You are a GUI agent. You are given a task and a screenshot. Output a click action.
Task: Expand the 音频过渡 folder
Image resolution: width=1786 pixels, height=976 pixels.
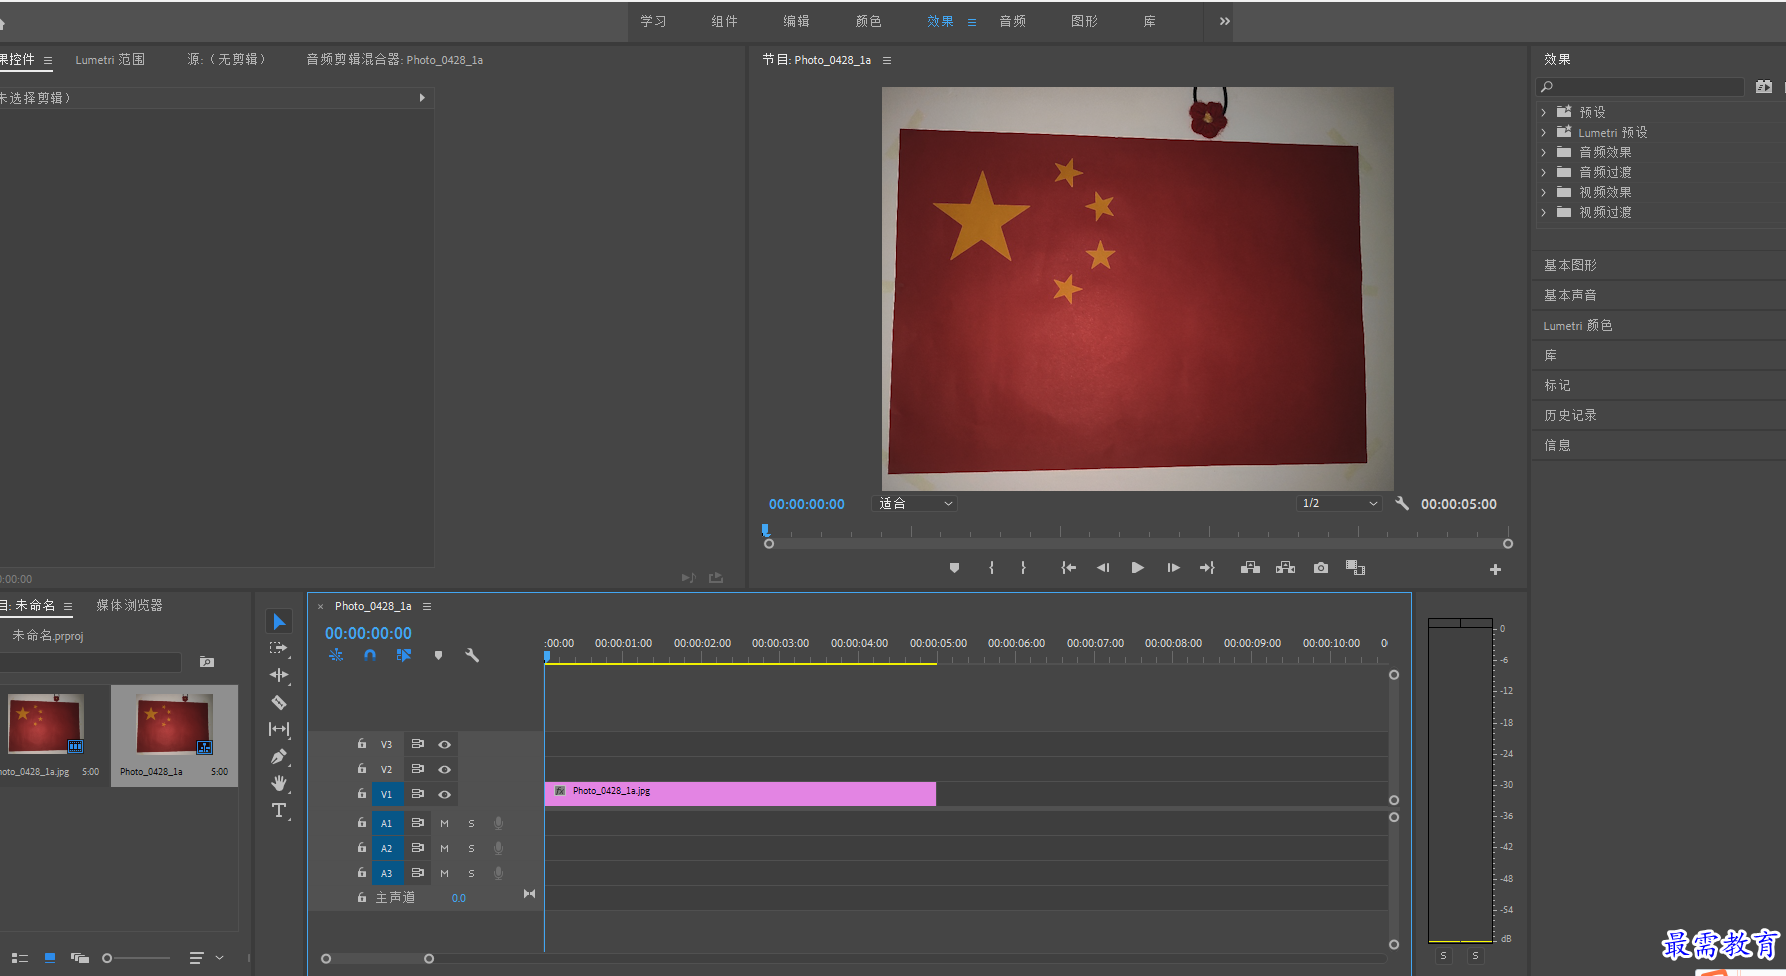[x=1544, y=172]
